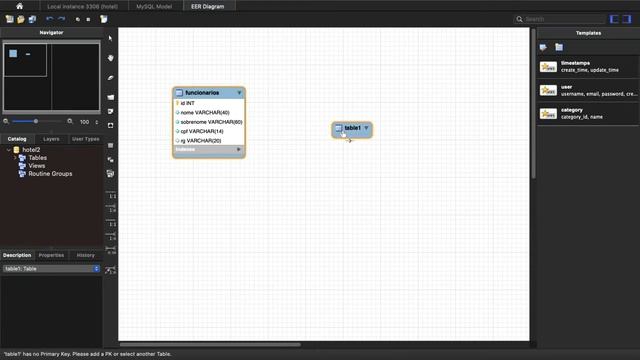The width and height of the screenshot is (640, 360).
Task: Click the 'cpf VARCHAR(14)' column row
Action: [209, 131]
